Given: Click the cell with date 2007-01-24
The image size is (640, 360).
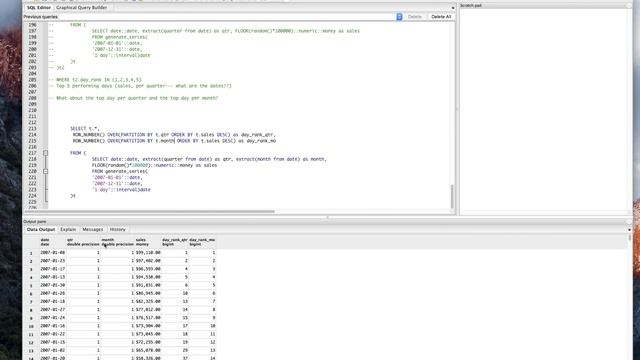Looking at the screenshot, I should (x=53, y=318).
